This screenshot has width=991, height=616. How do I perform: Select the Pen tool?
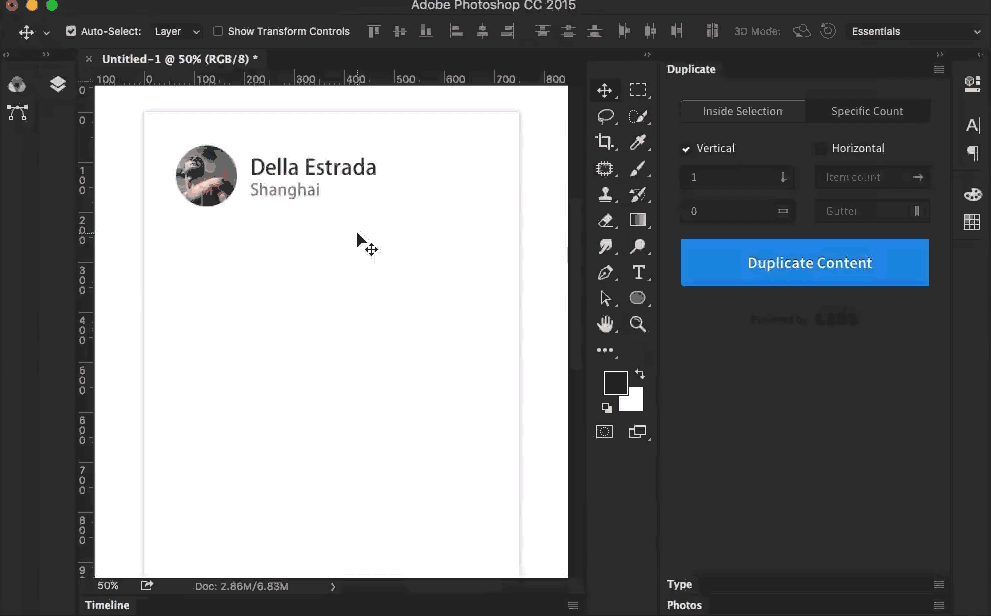(605, 272)
